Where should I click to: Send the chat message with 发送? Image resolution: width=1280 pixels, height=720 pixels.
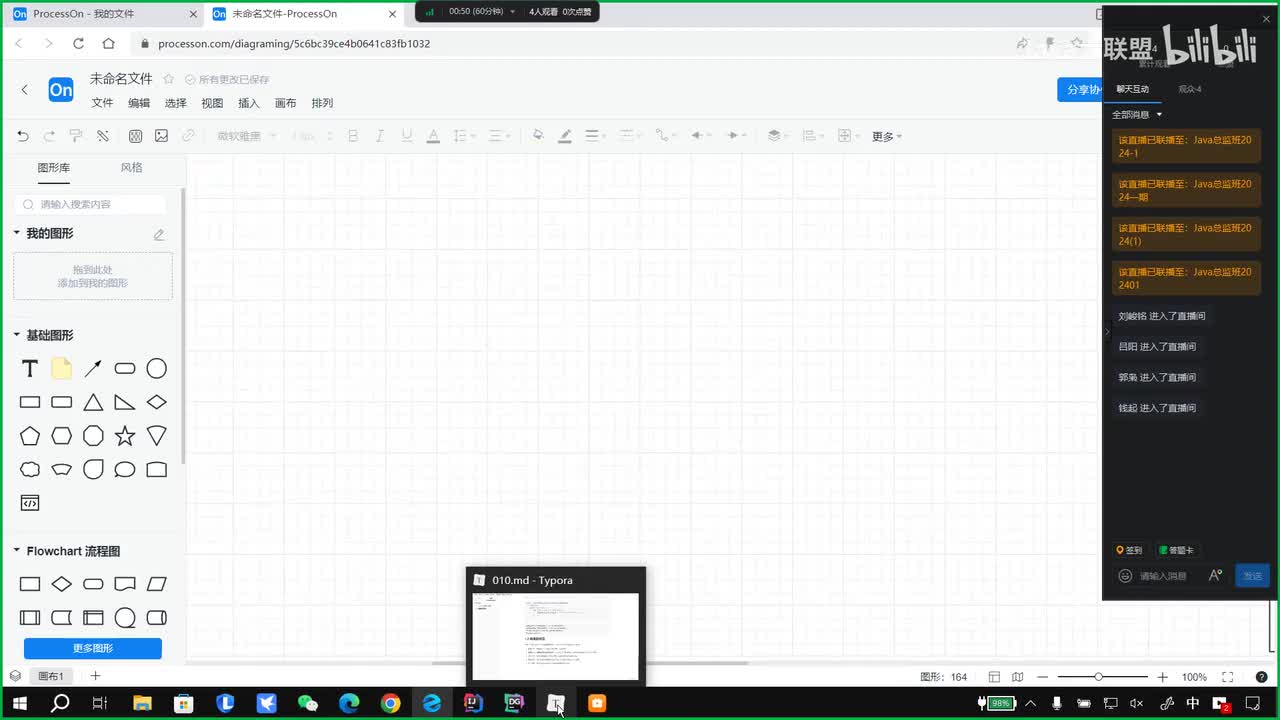1253,576
